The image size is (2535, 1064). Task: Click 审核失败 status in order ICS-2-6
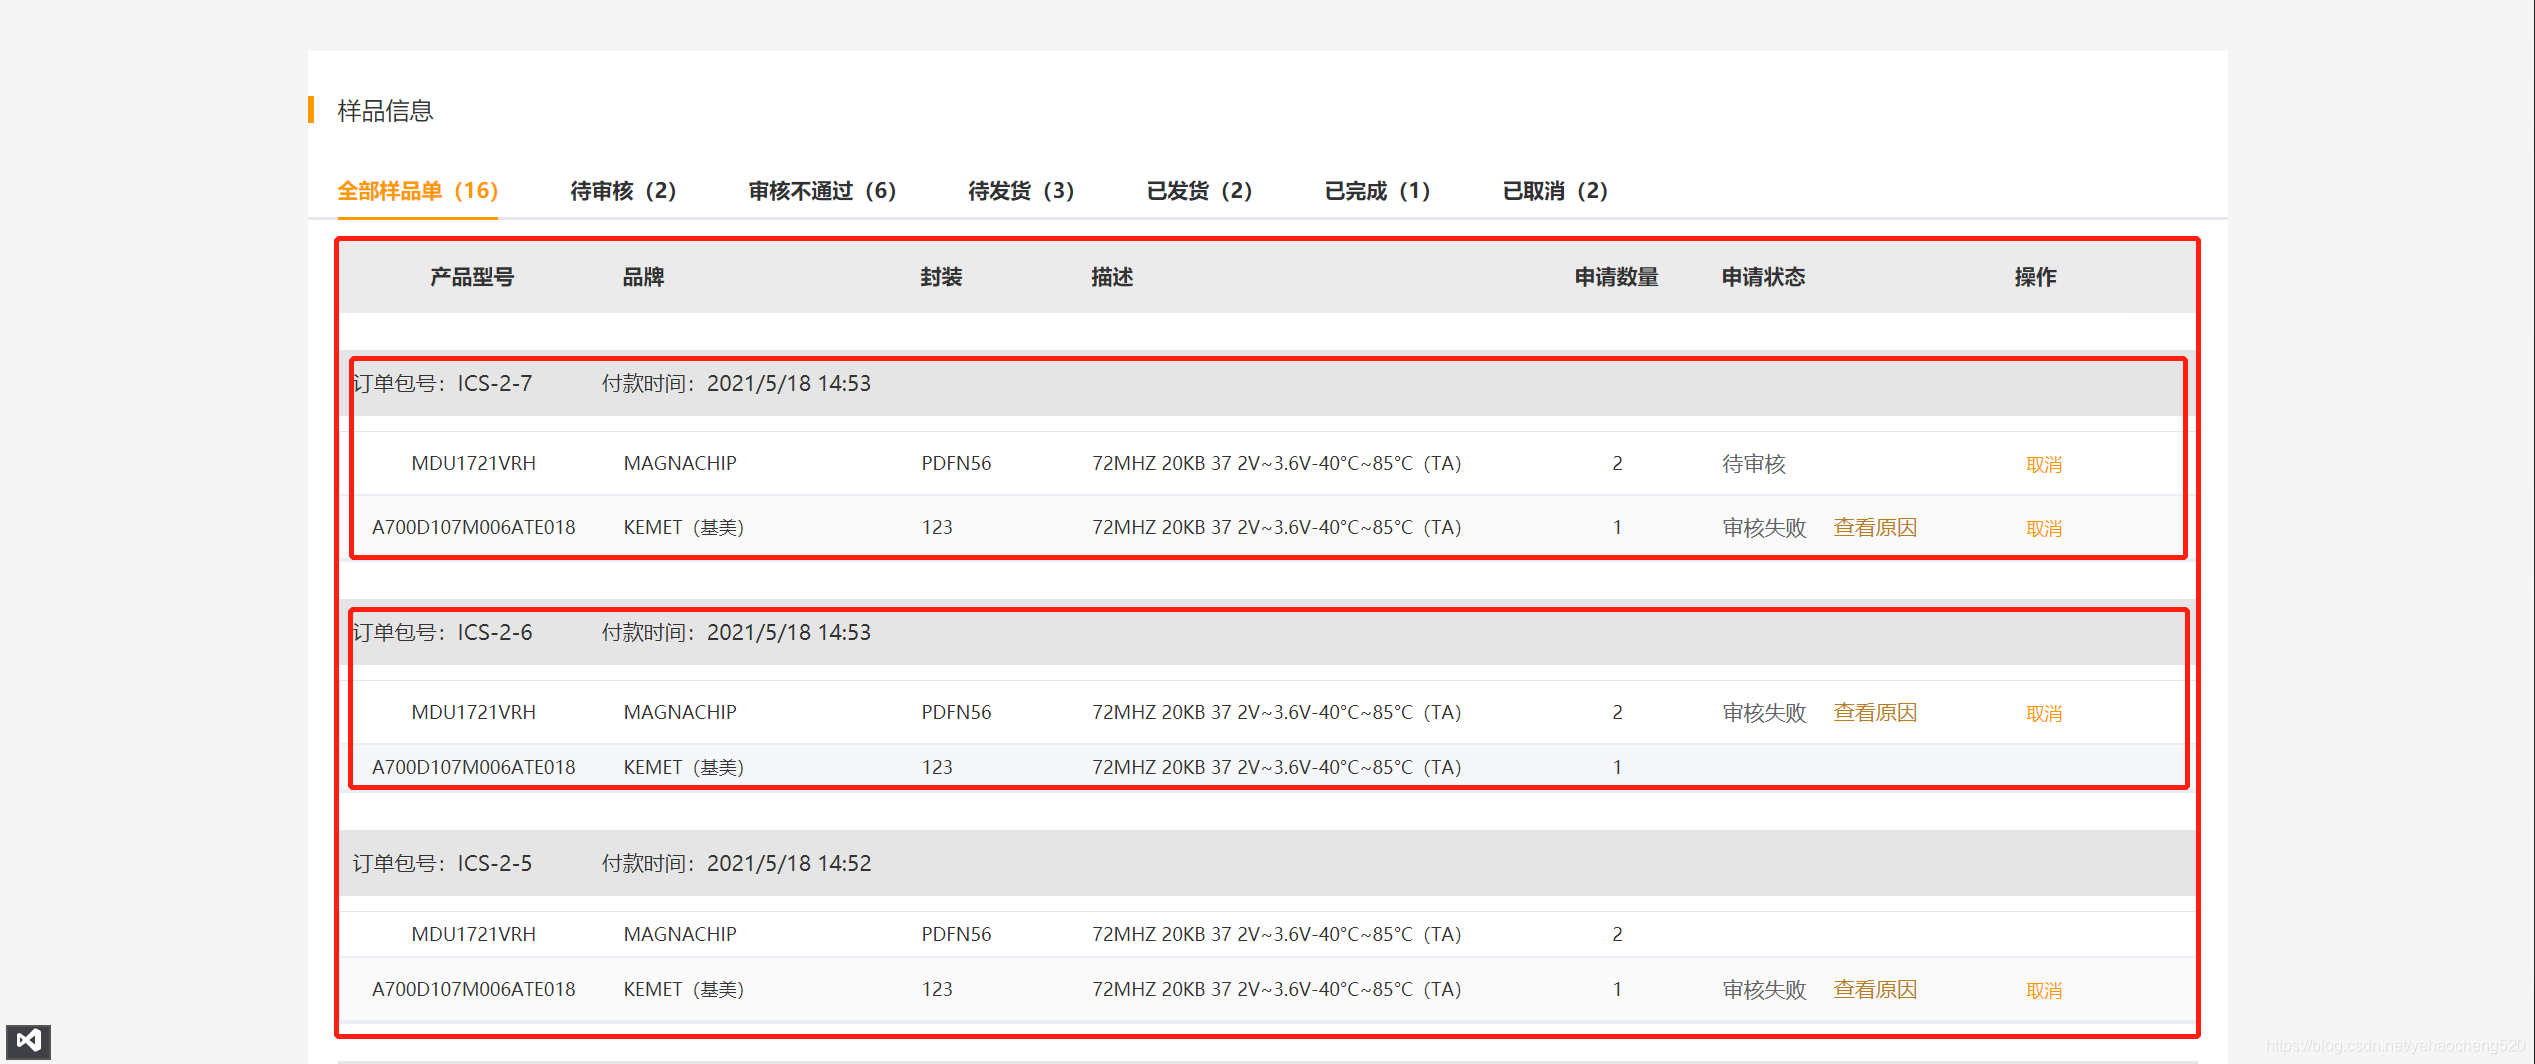[1764, 712]
